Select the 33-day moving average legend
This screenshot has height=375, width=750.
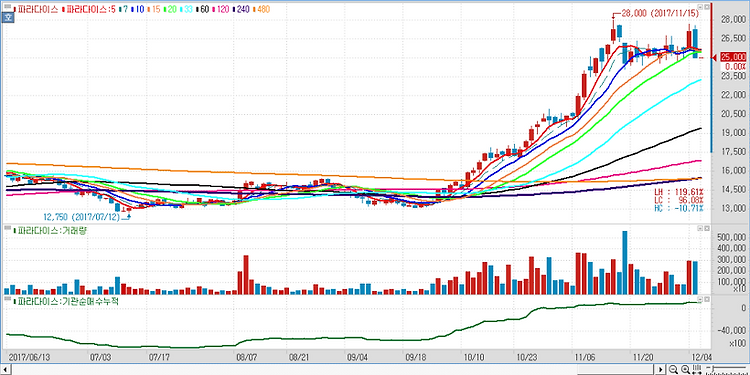point(186,9)
